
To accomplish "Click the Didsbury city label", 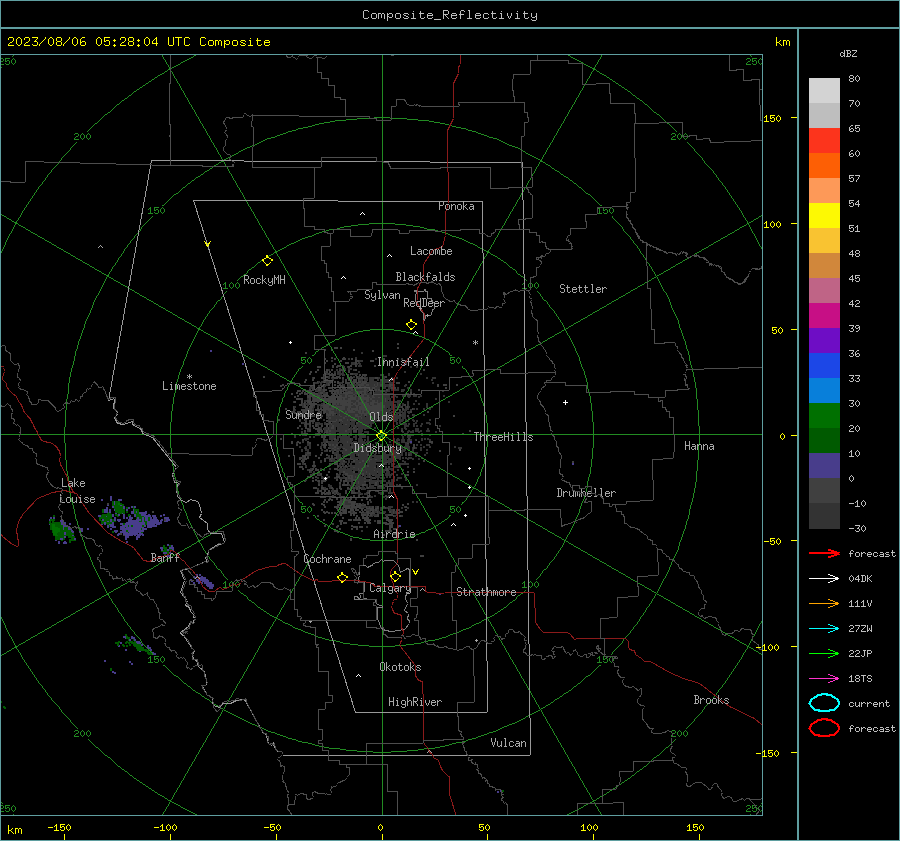I will point(377,448).
